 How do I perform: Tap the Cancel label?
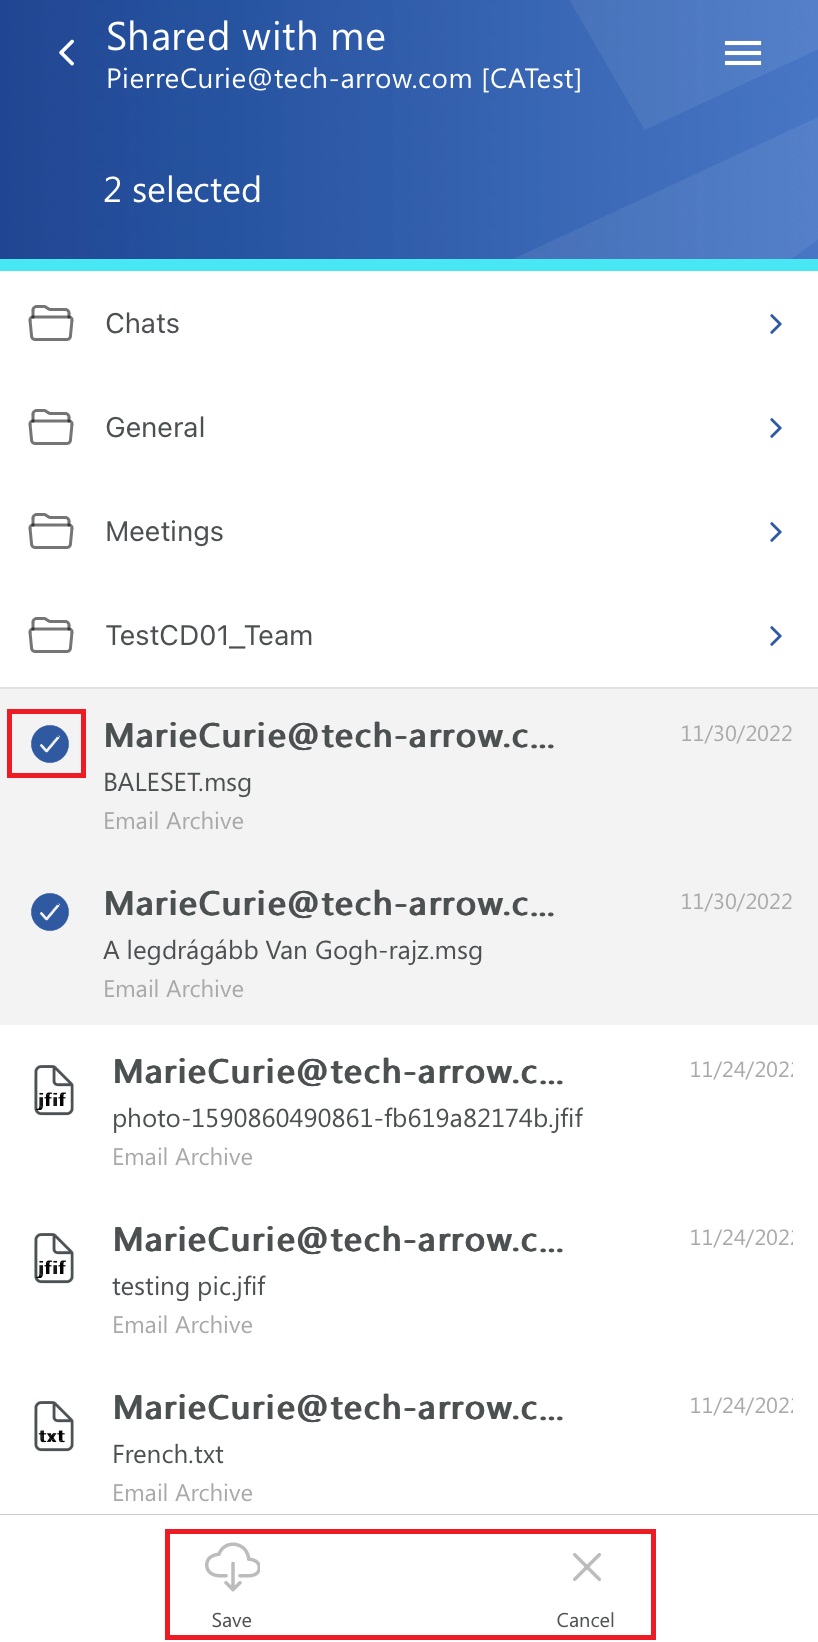pos(586,1620)
